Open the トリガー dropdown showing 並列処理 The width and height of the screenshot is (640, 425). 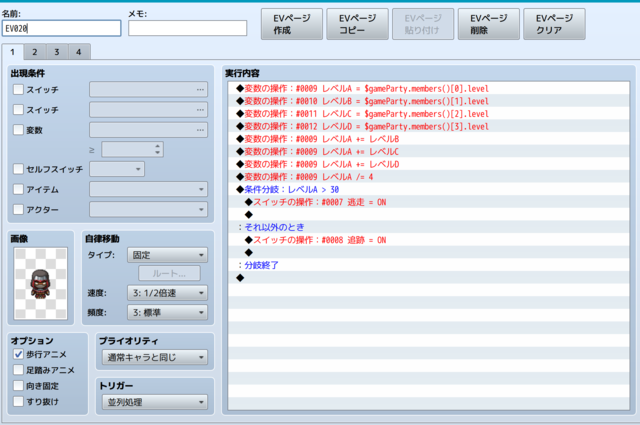point(155,402)
